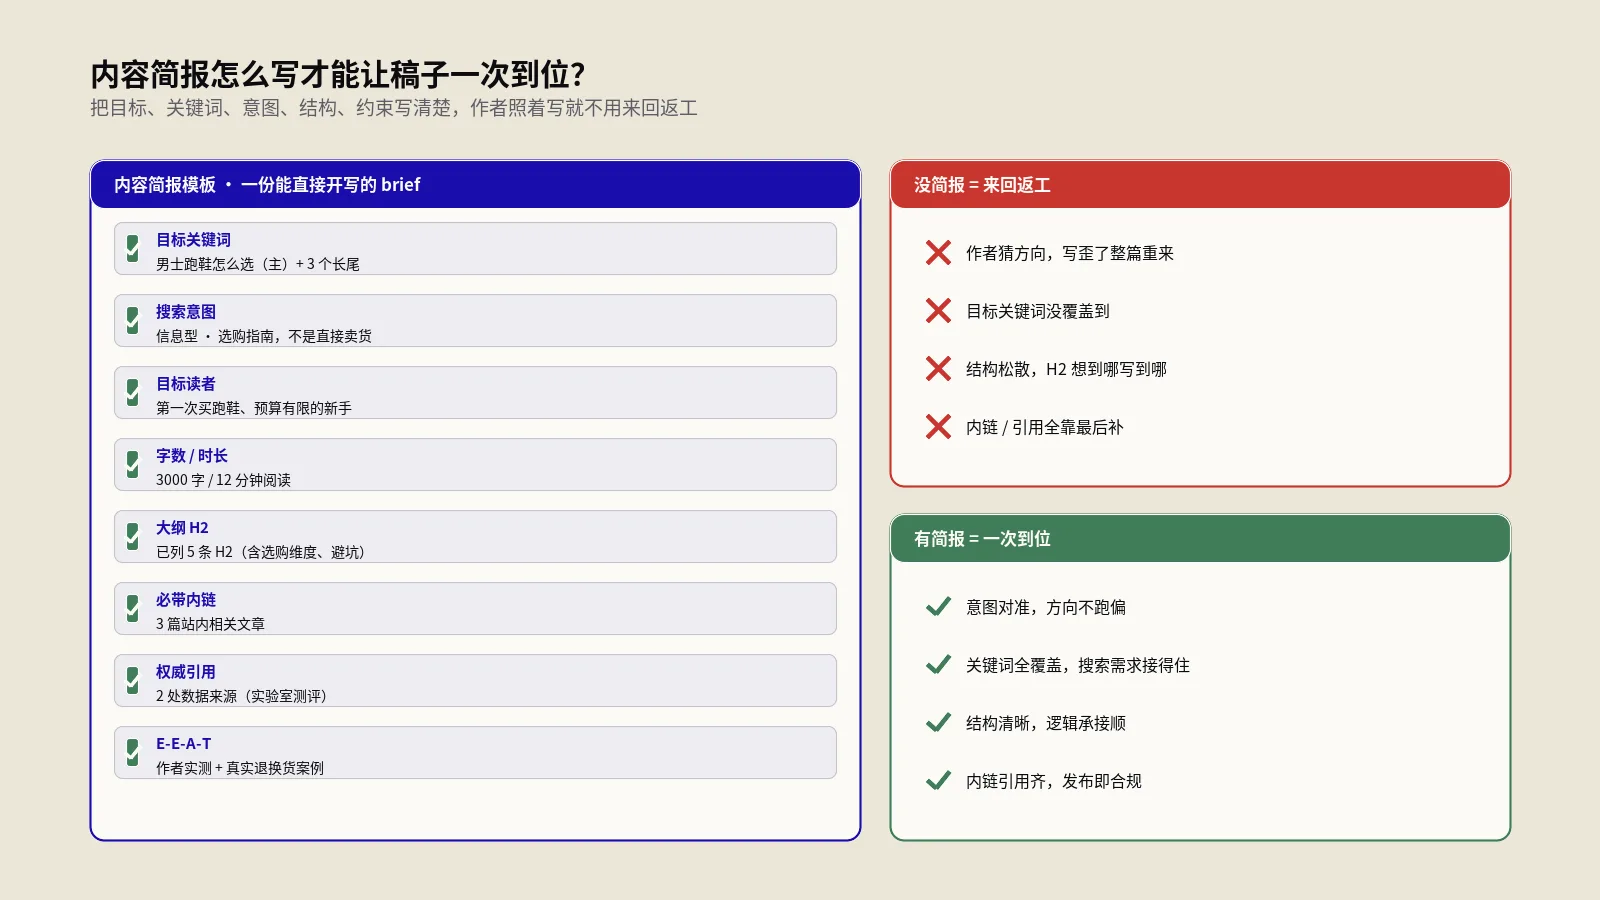
Task: Click the text 3000 字 / 12 分钟阅读
Action: pyautogui.click(x=223, y=480)
